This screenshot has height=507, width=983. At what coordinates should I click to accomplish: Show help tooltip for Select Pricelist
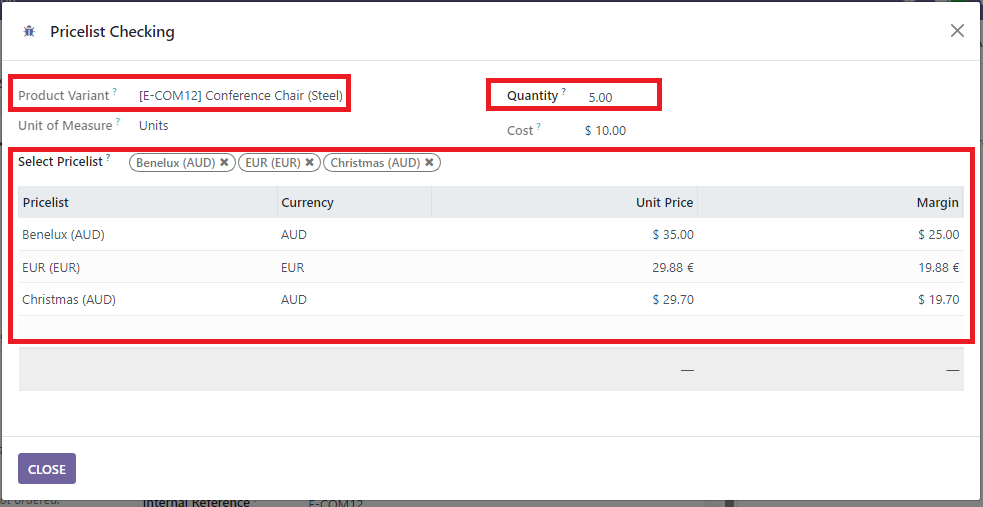tap(108, 158)
